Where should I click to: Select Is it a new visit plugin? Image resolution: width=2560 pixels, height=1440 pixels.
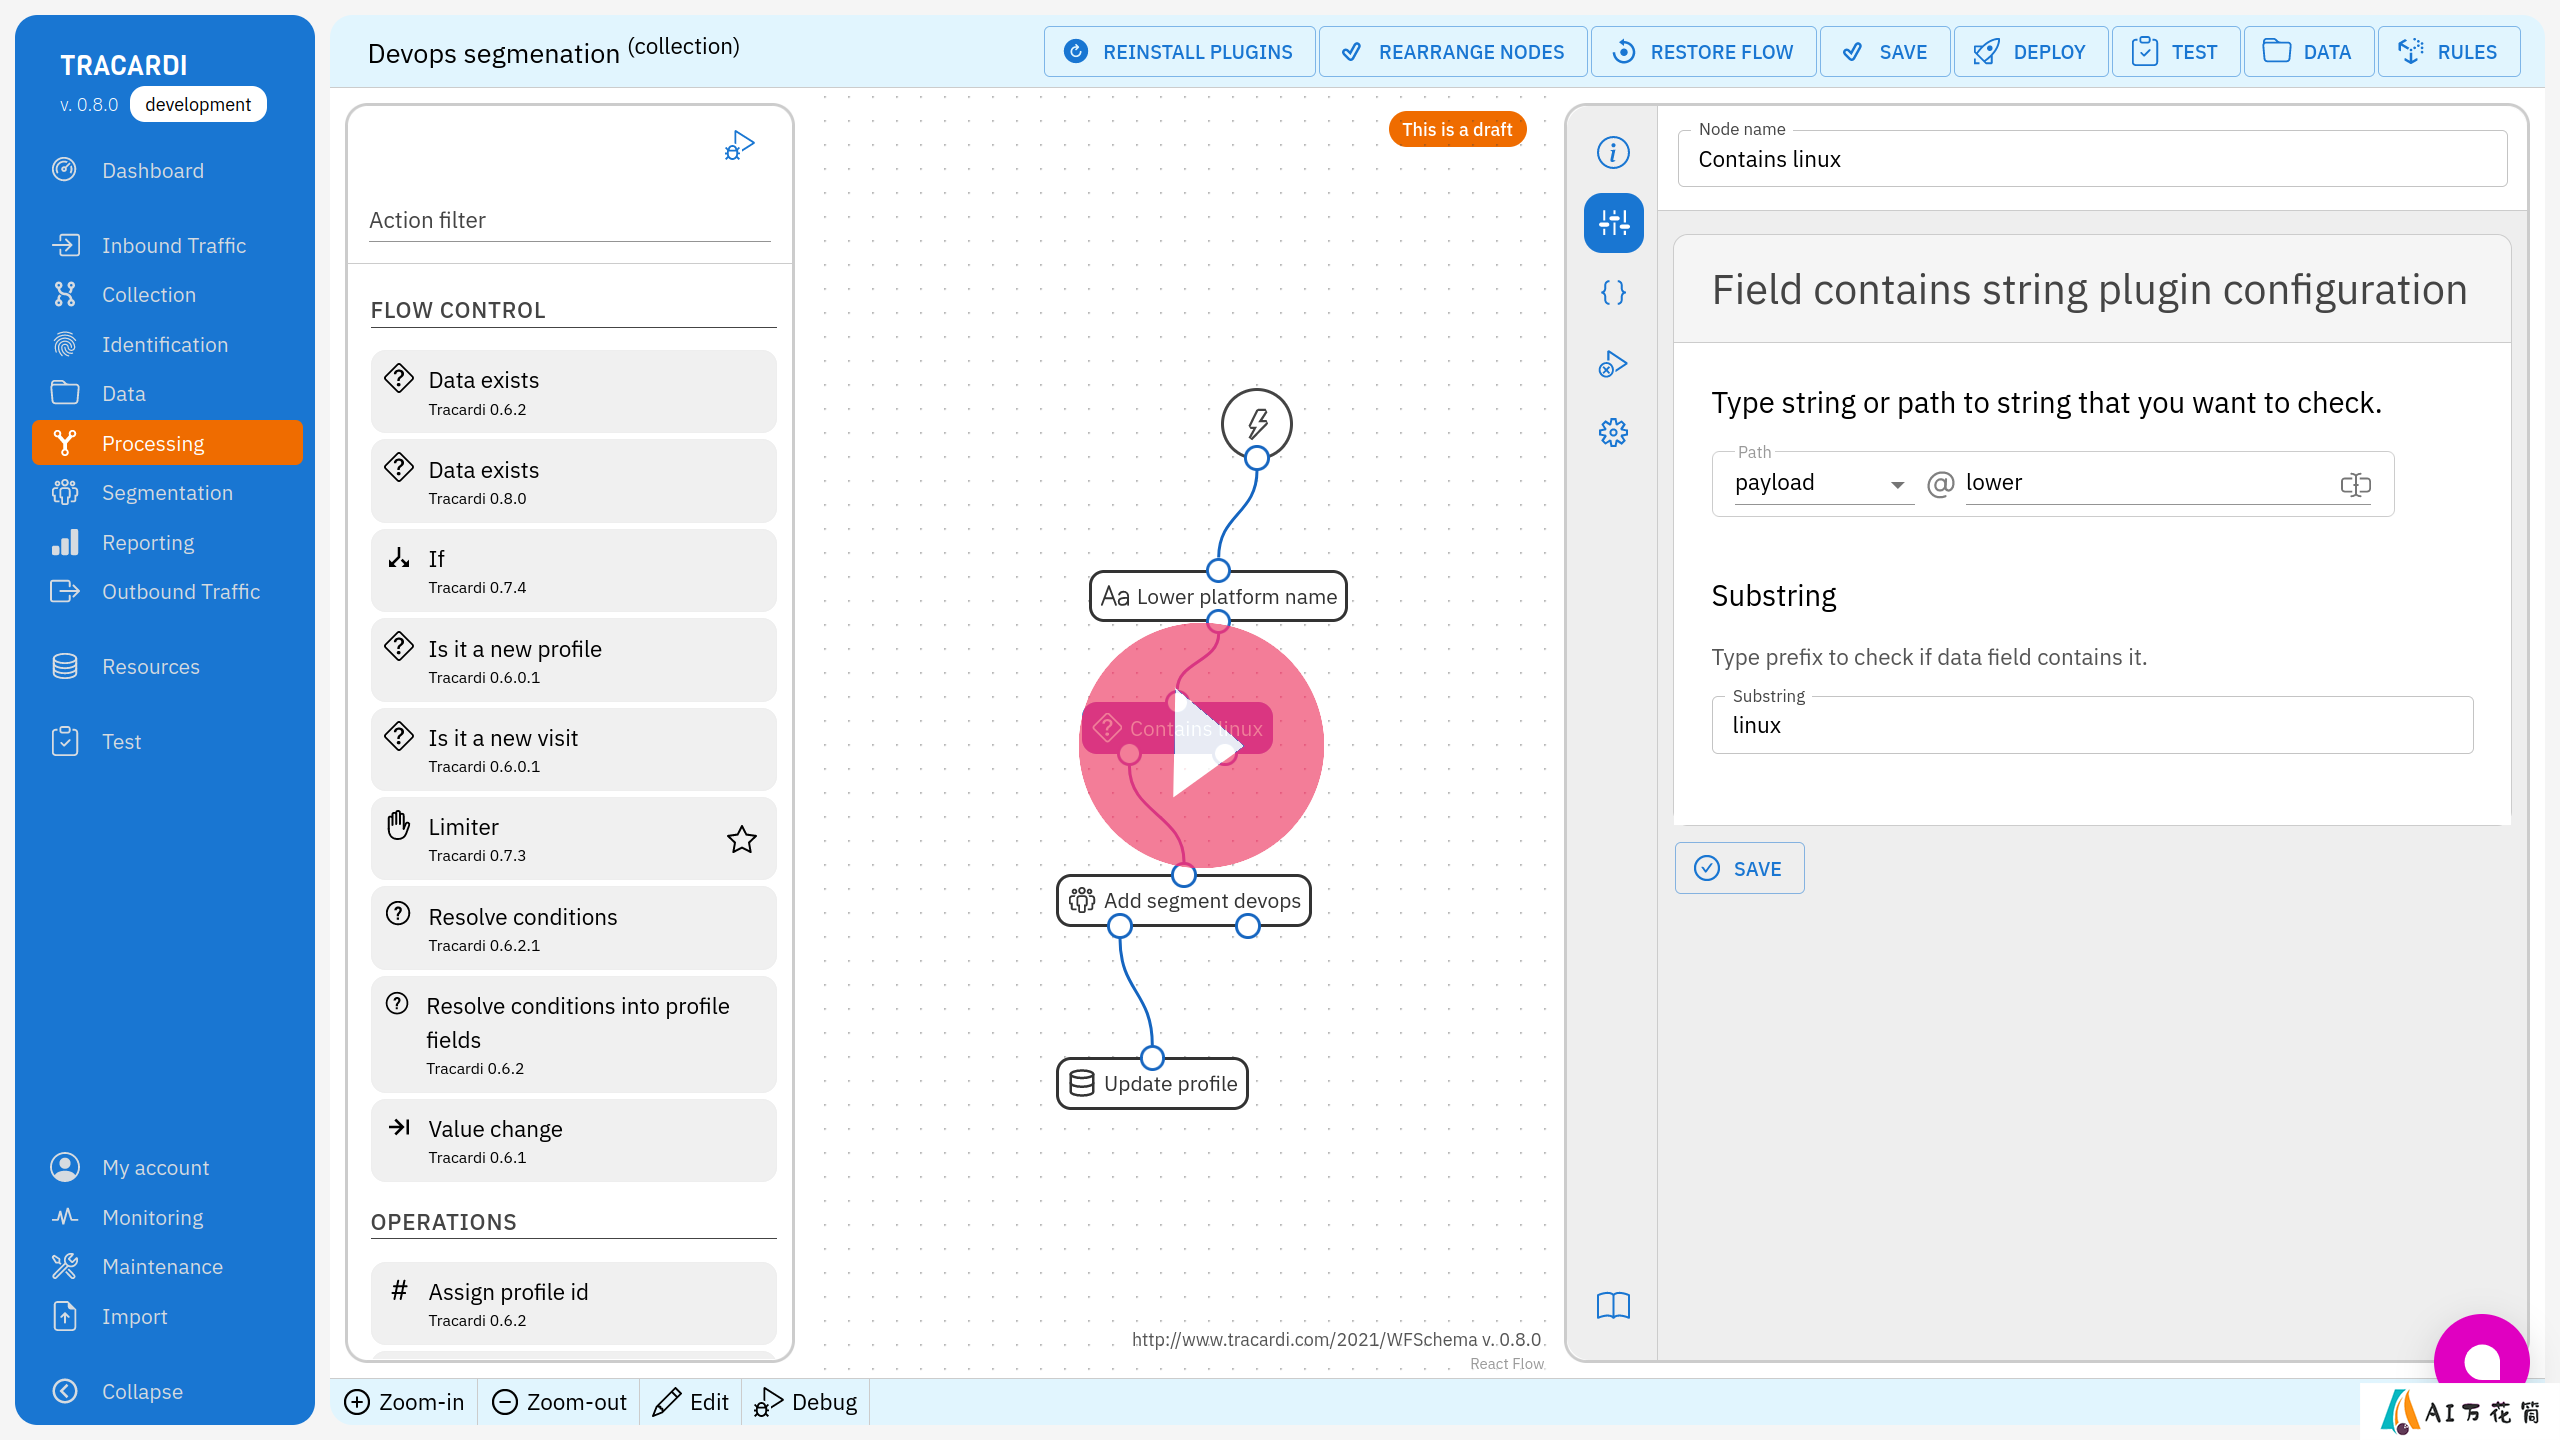coord(573,749)
